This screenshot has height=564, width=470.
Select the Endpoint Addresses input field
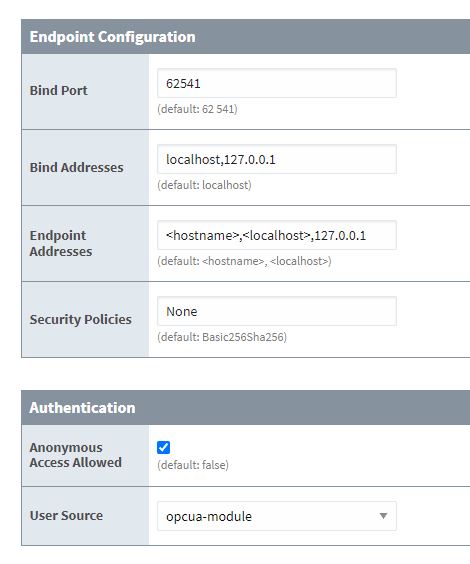click(x=277, y=235)
